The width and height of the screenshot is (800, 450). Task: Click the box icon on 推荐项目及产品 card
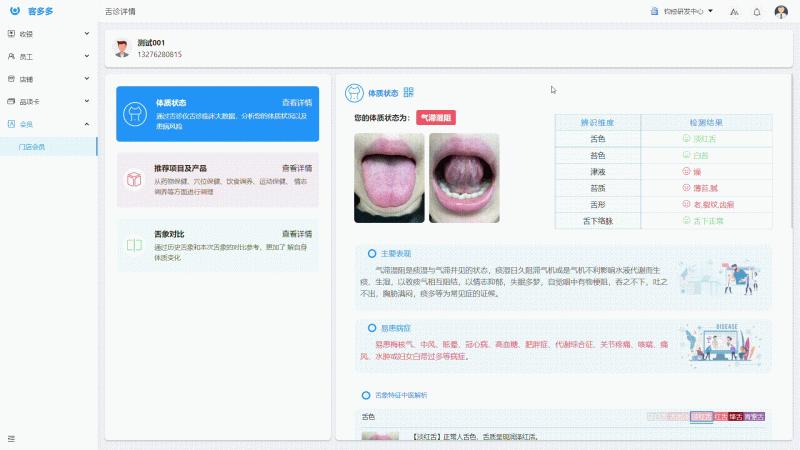[x=133, y=179]
